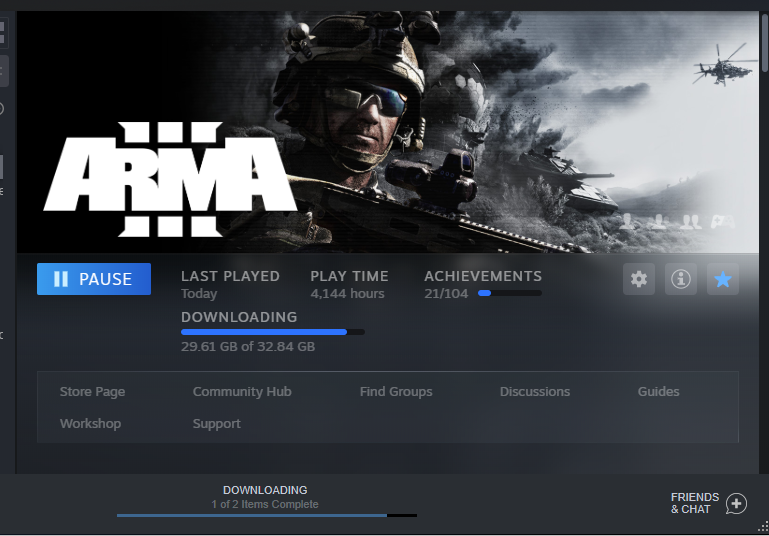Viewport: 769px width, 536px height.
Task: Click the Arma 3 hero banner image
Action: coord(388,132)
